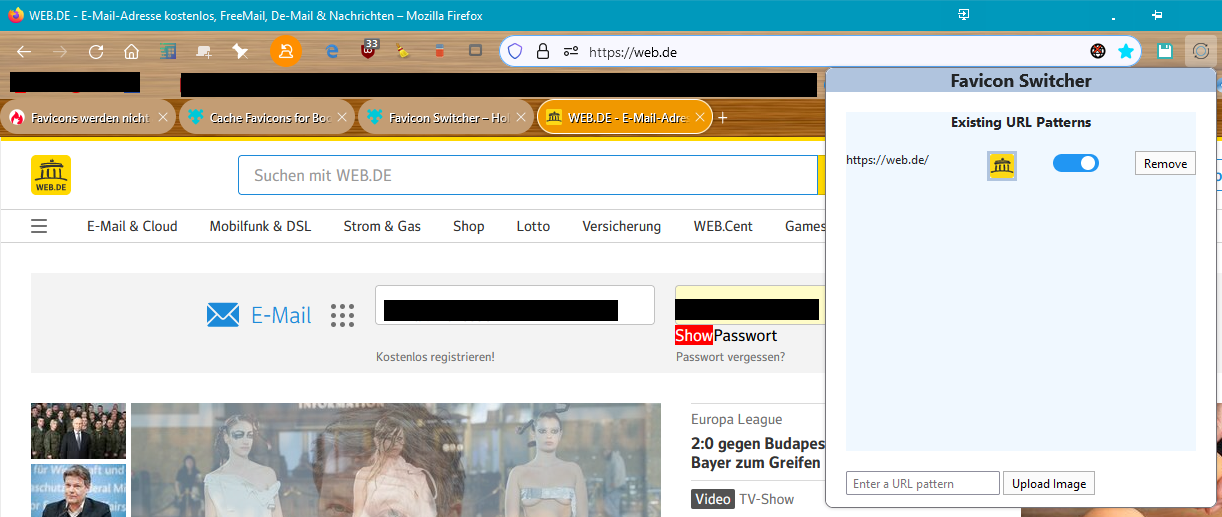Open the Firefox home page icon
This screenshot has width=1222, height=517.
pyautogui.click(x=131, y=51)
